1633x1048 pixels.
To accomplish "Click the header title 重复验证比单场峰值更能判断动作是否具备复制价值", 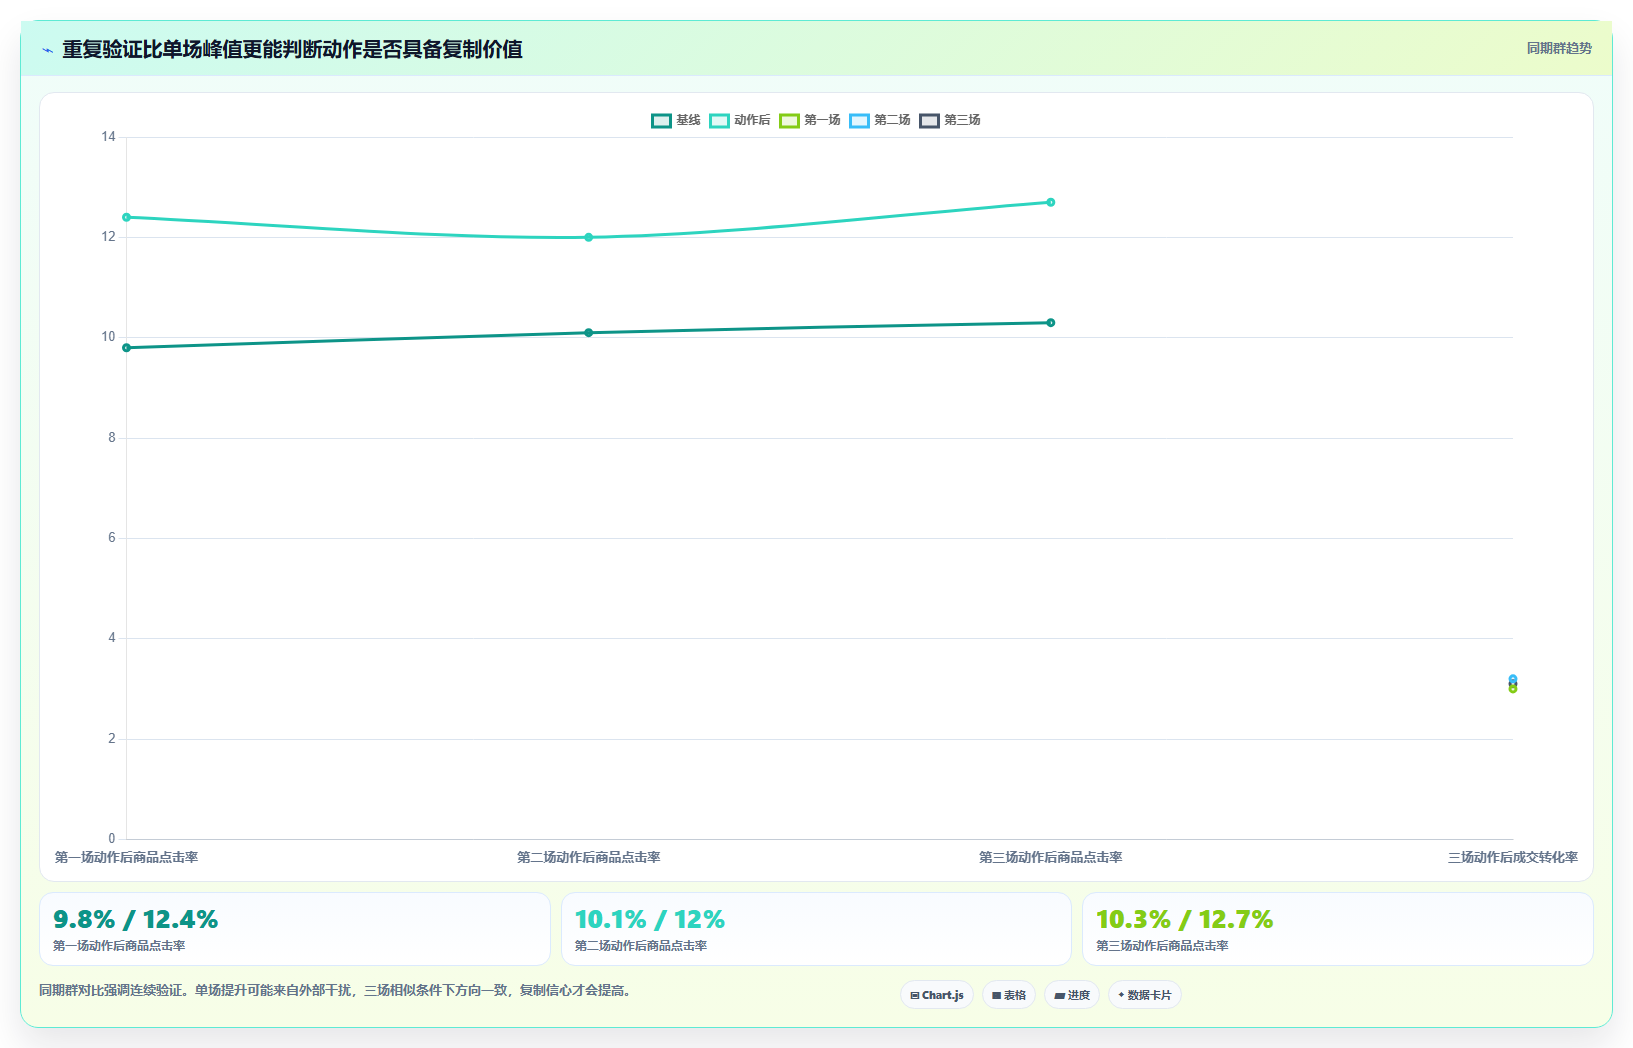I will [x=292, y=49].
